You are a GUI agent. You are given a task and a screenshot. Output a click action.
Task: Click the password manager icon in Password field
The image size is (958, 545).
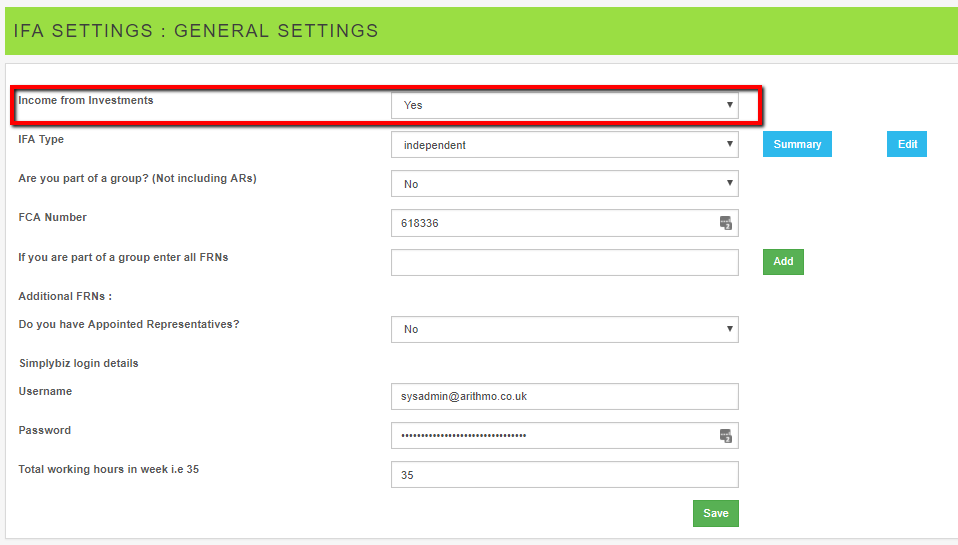pyautogui.click(x=726, y=435)
